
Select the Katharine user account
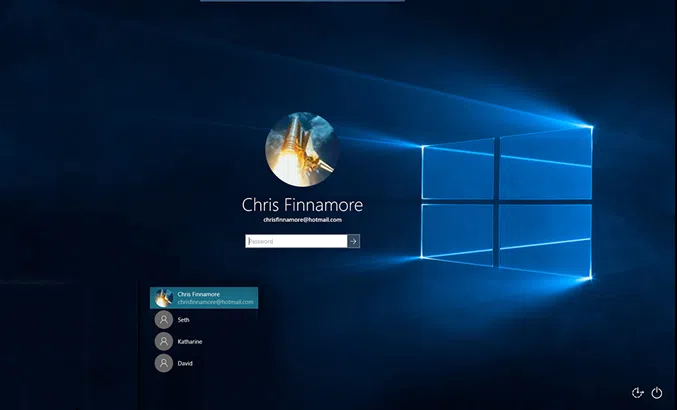[204, 341]
